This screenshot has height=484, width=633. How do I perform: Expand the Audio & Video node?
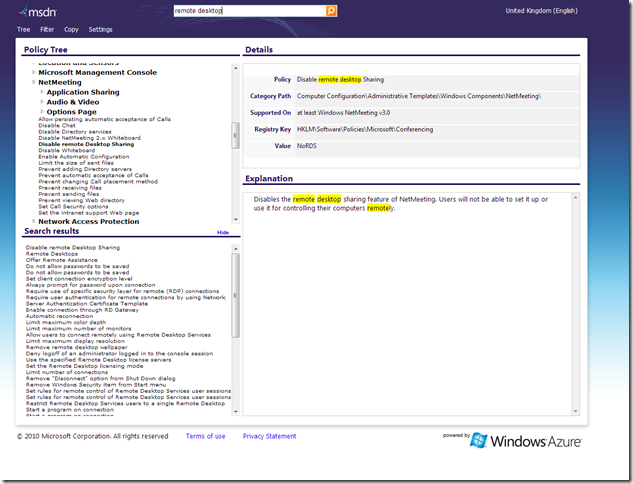tap(42, 102)
